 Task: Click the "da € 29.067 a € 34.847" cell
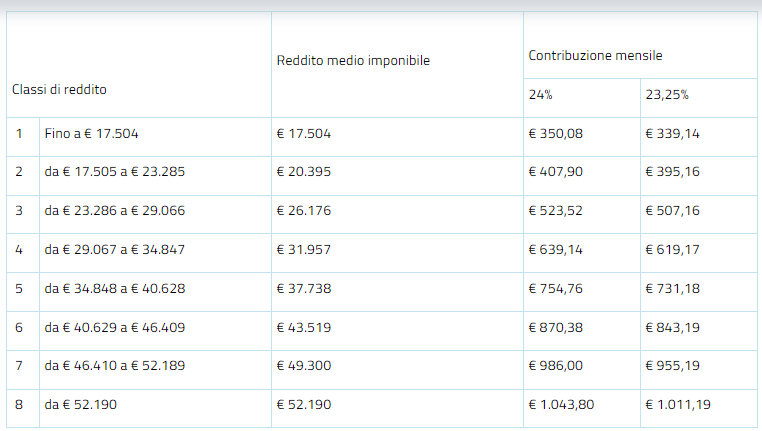click(114, 249)
